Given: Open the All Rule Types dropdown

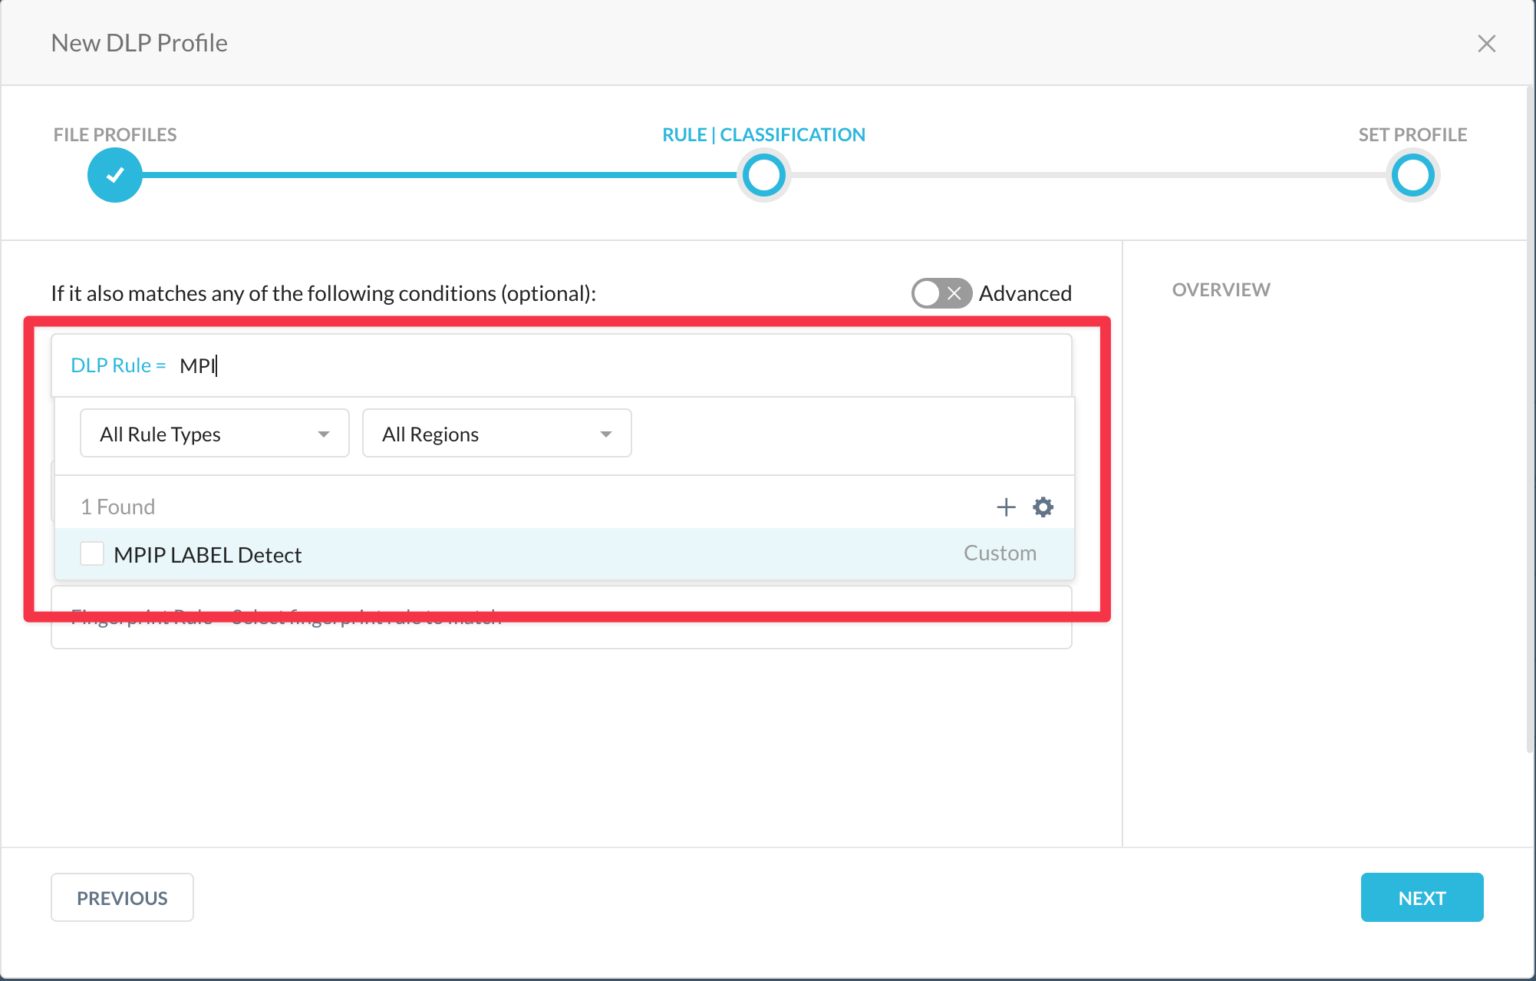Looking at the screenshot, I should click(x=213, y=433).
